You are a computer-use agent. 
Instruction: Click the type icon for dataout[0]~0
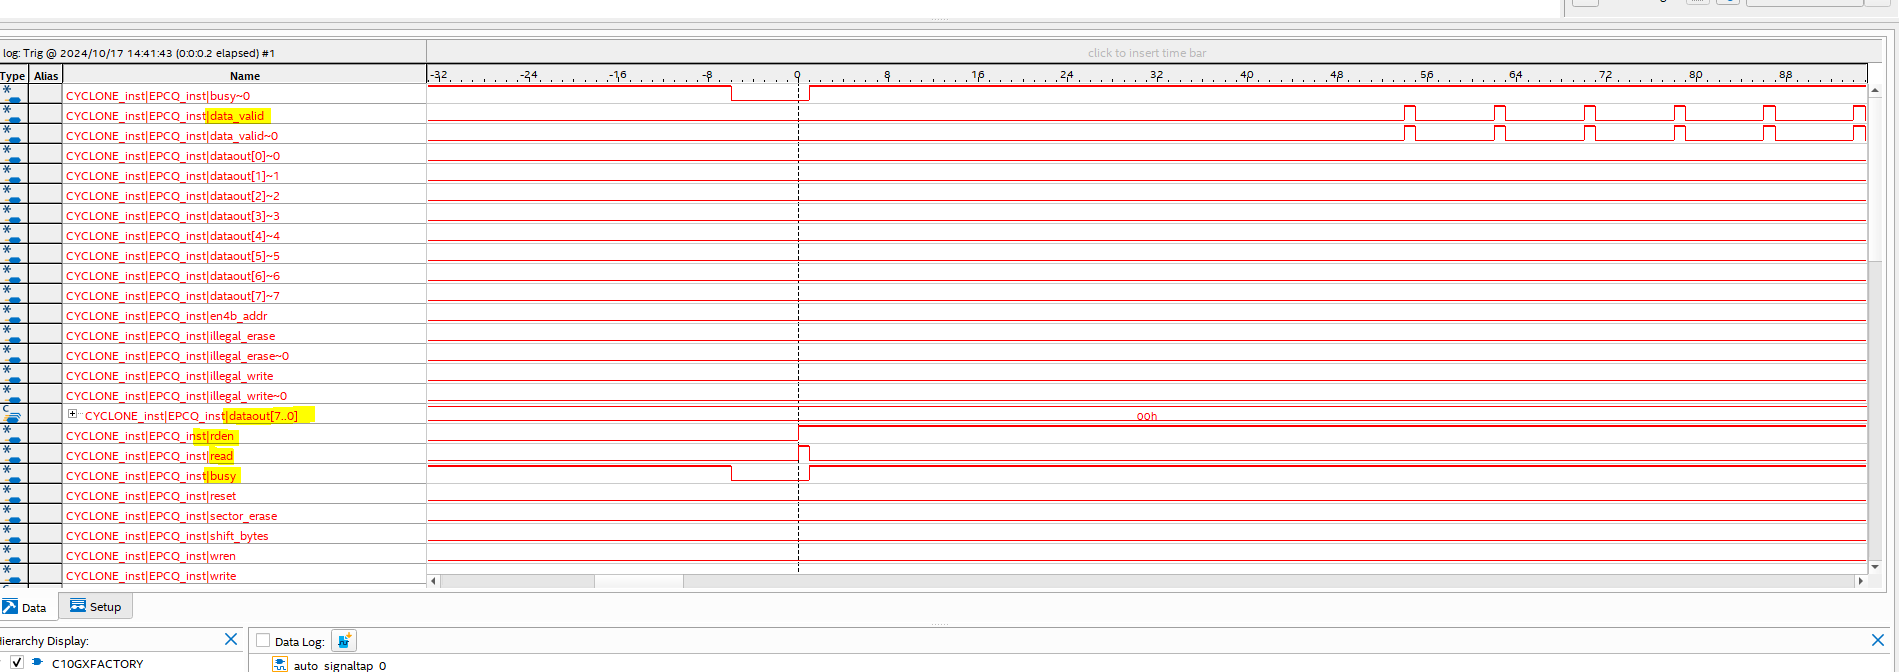click(13, 155)
